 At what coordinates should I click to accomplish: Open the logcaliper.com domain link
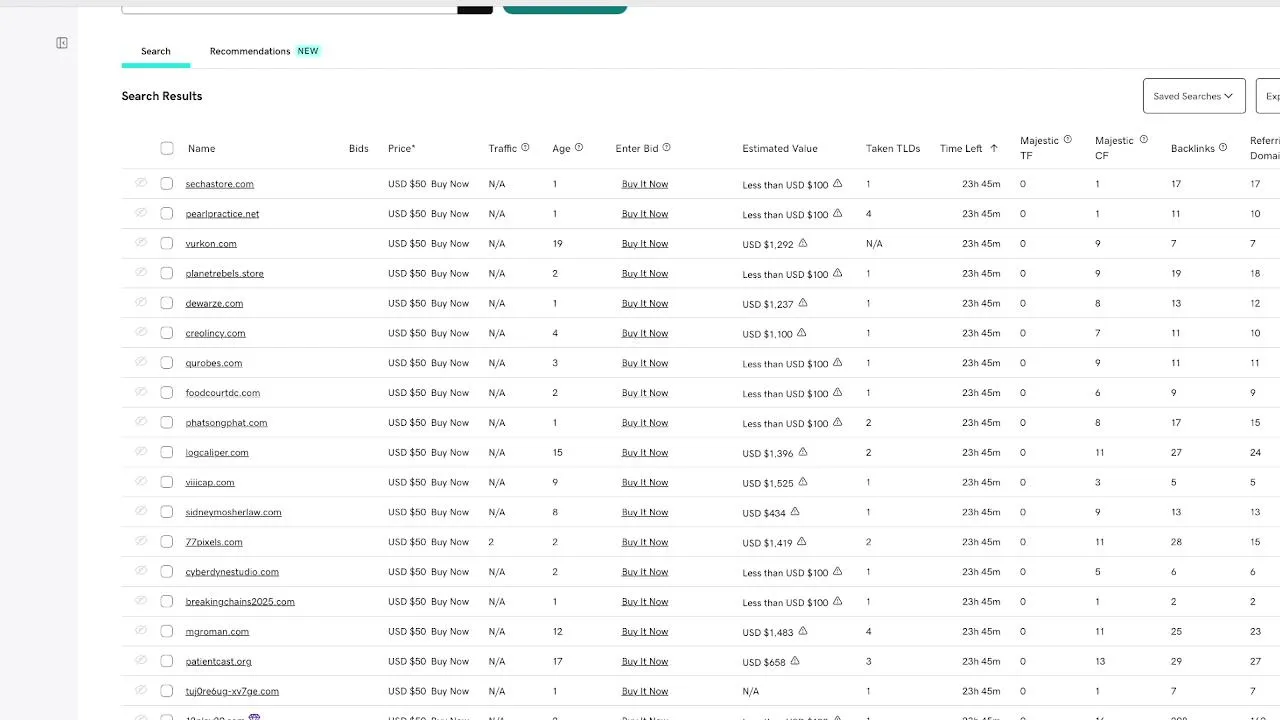(217, 453)
